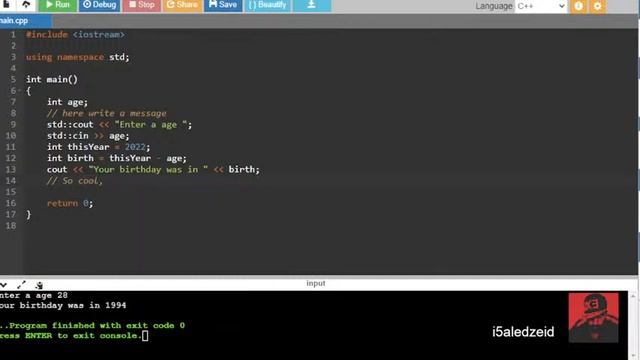
Task: Start debugging with the Debug button
Action: (x=99, y=5)
